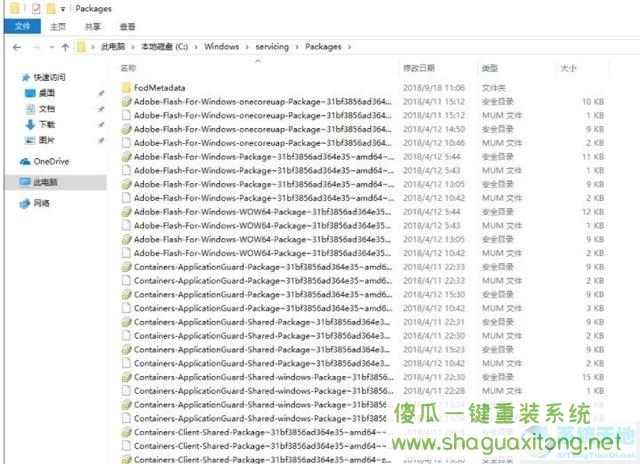Sort by the 类型 column header
The width and height of the screenshot is (640, 464).
click(489, 68)
